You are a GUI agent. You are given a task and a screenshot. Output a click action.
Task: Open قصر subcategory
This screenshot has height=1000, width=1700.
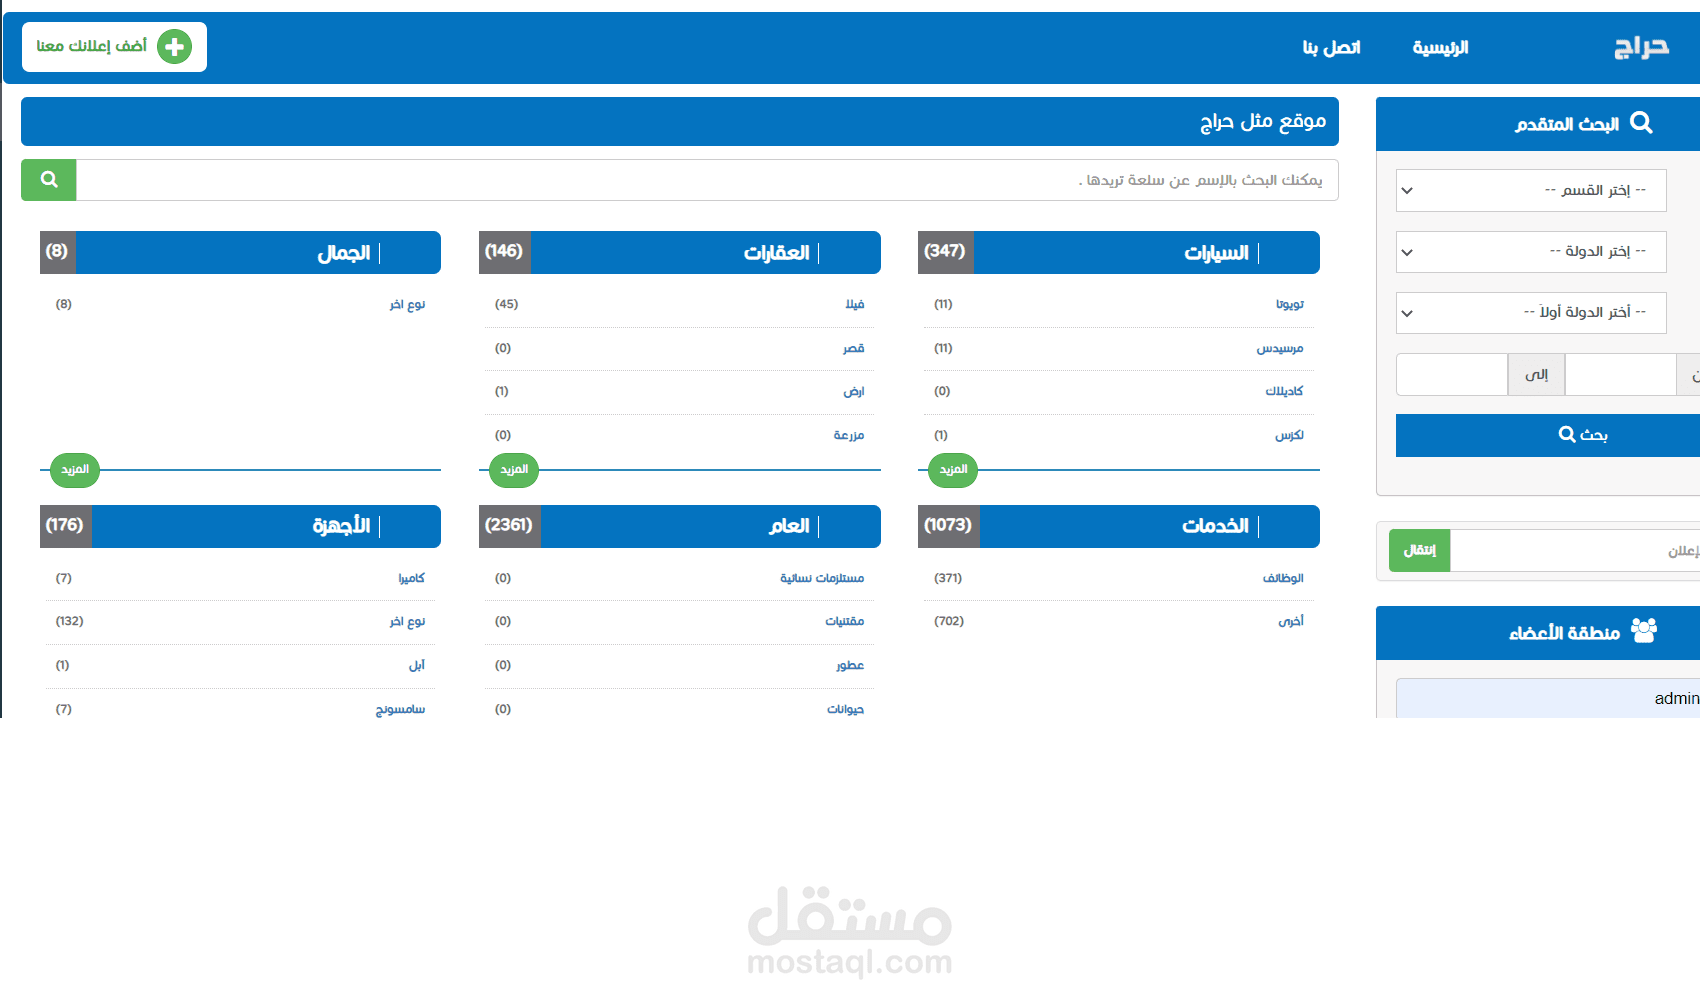tap(853, 348)
